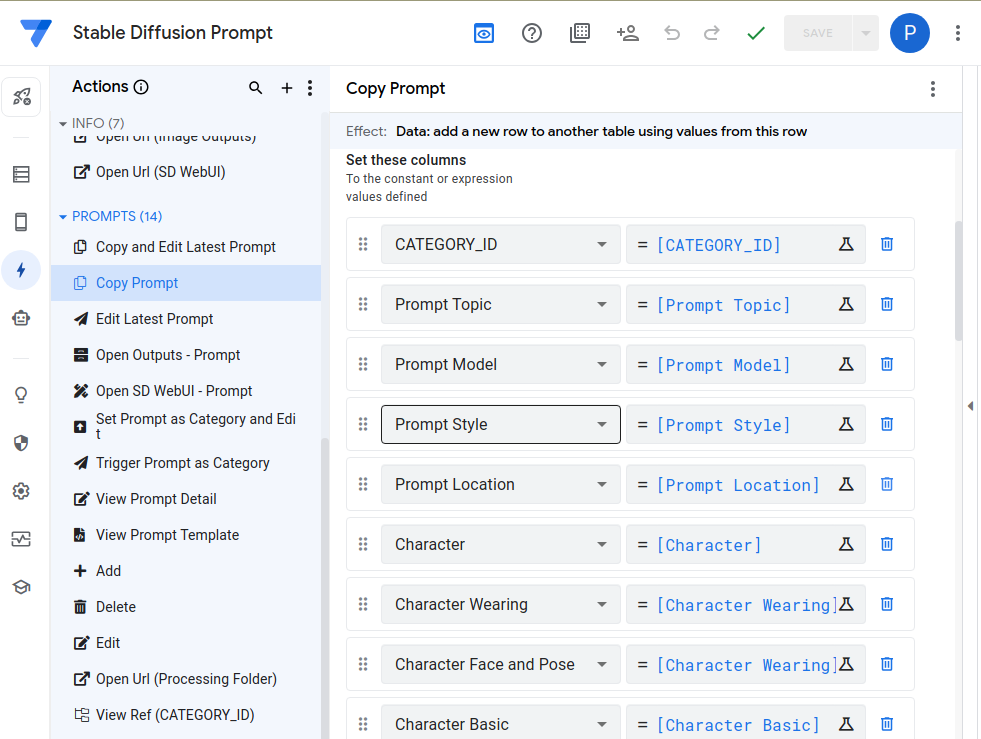The height and width of the screenshot is (739, 981).
Task: Click the Actions list vertical scrollbar
Action: tap(324, 588)
